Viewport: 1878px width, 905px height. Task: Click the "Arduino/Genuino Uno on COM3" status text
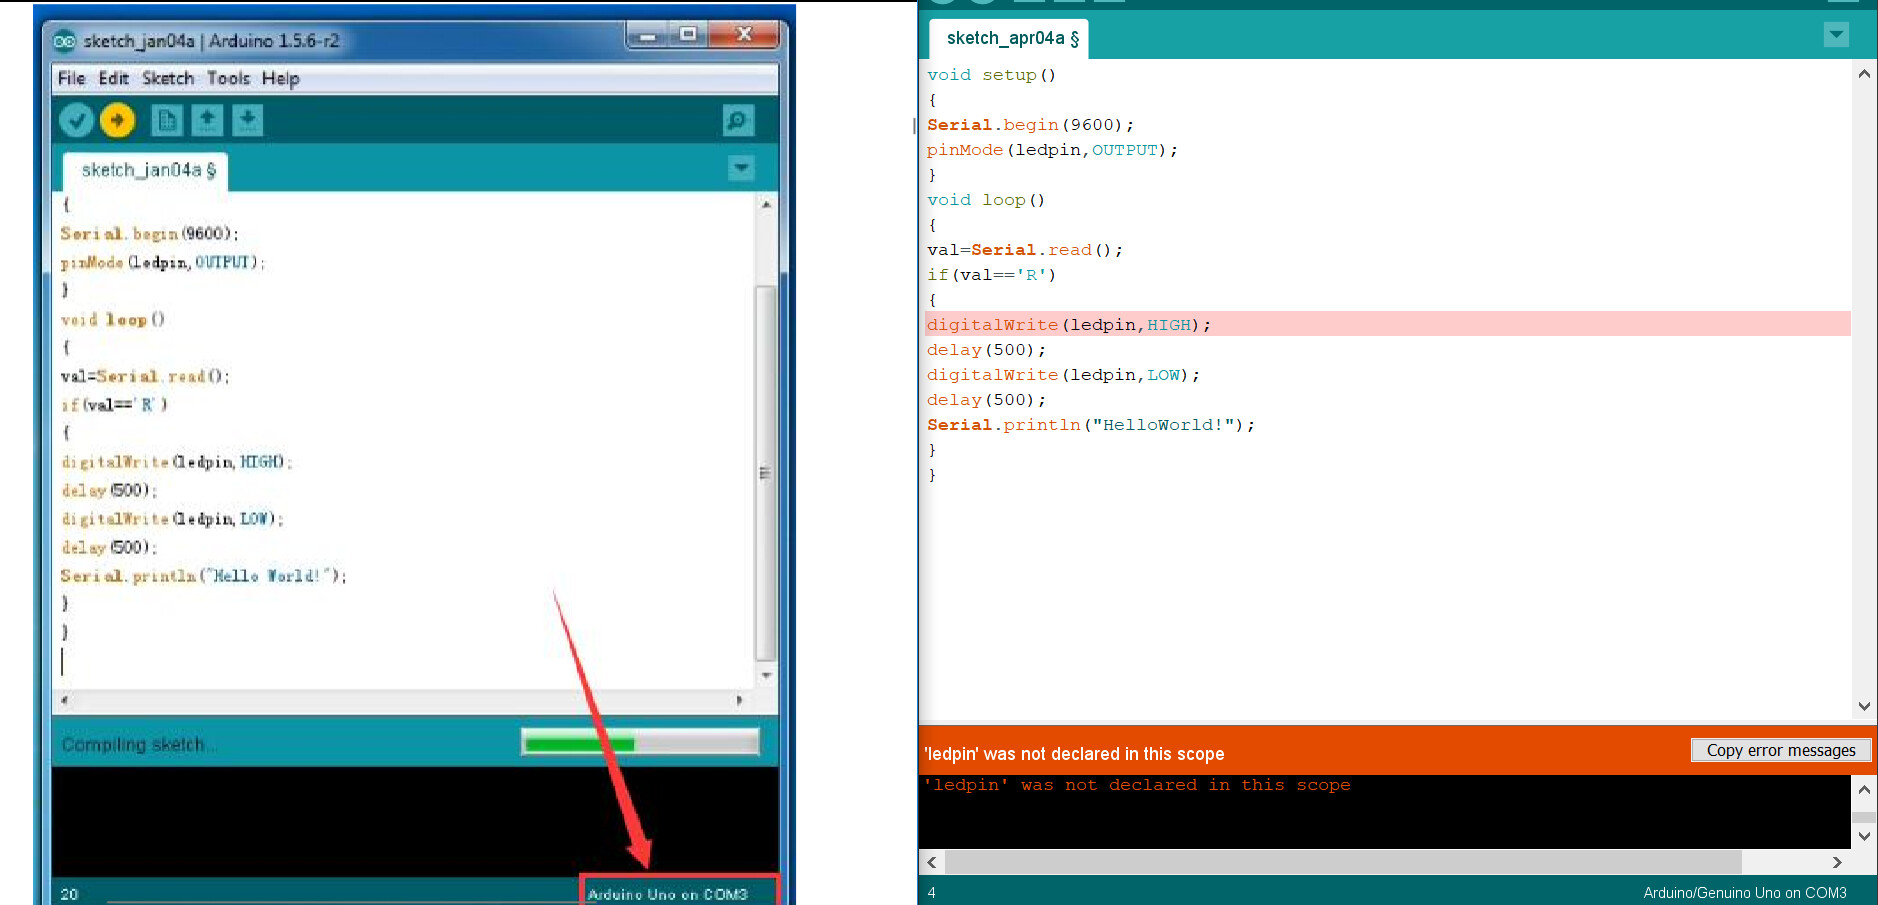pyautogui.click(x=1745, y=893)
